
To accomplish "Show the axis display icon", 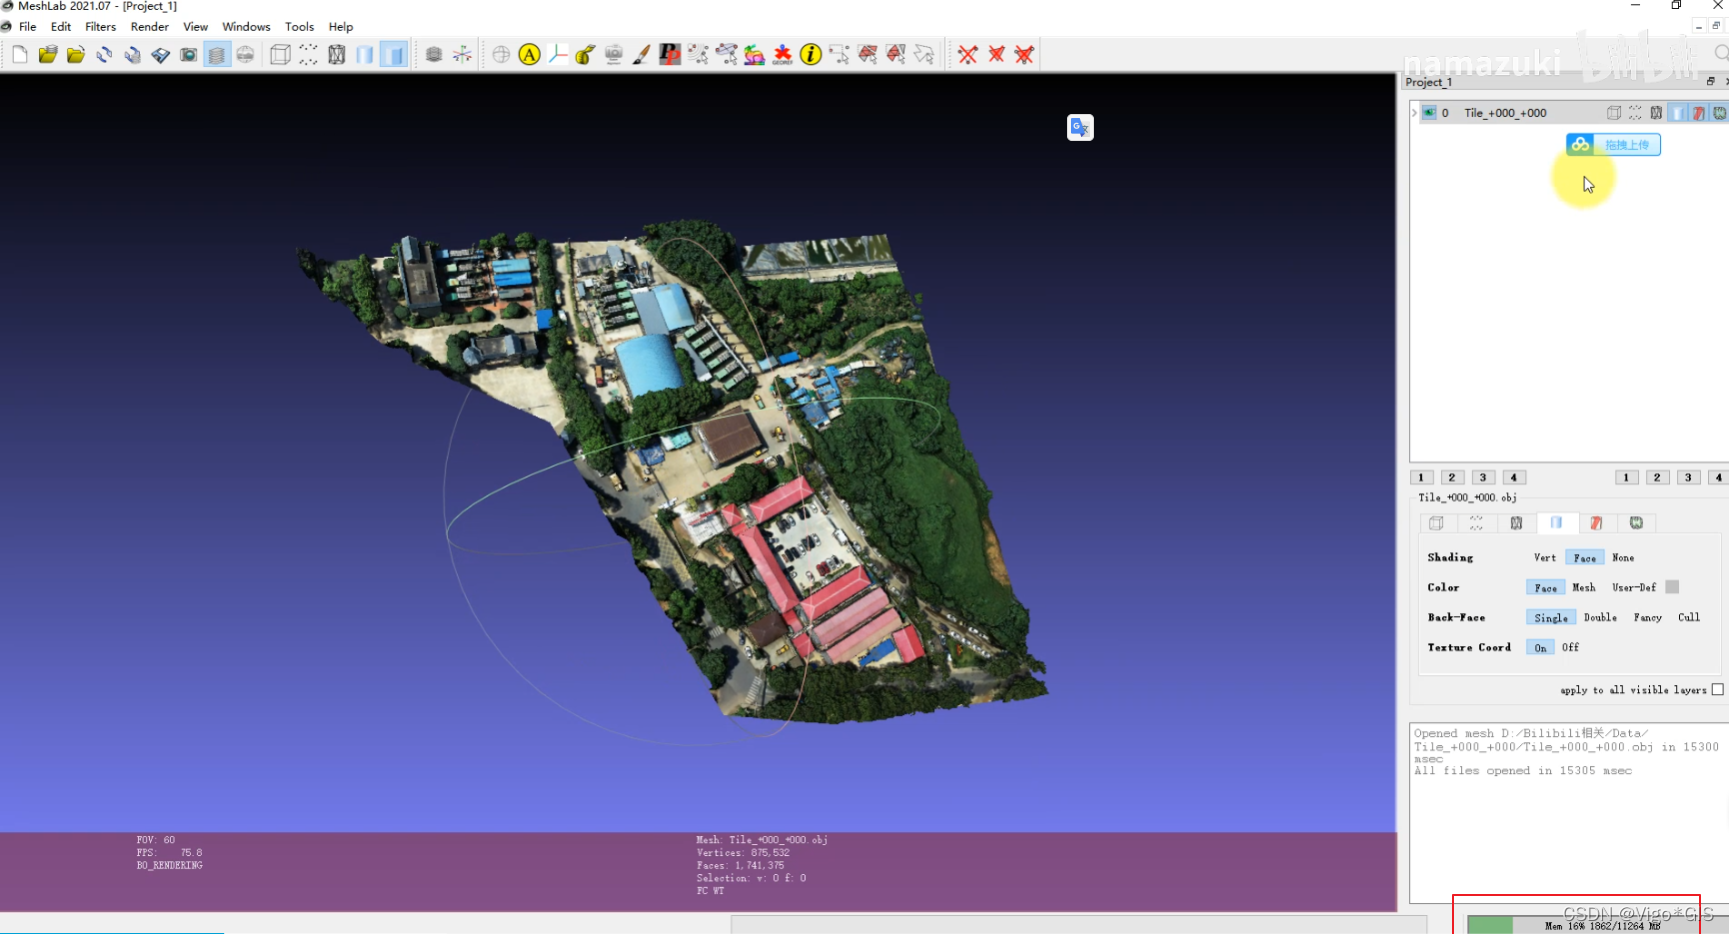I will click(x=462, y=55).
